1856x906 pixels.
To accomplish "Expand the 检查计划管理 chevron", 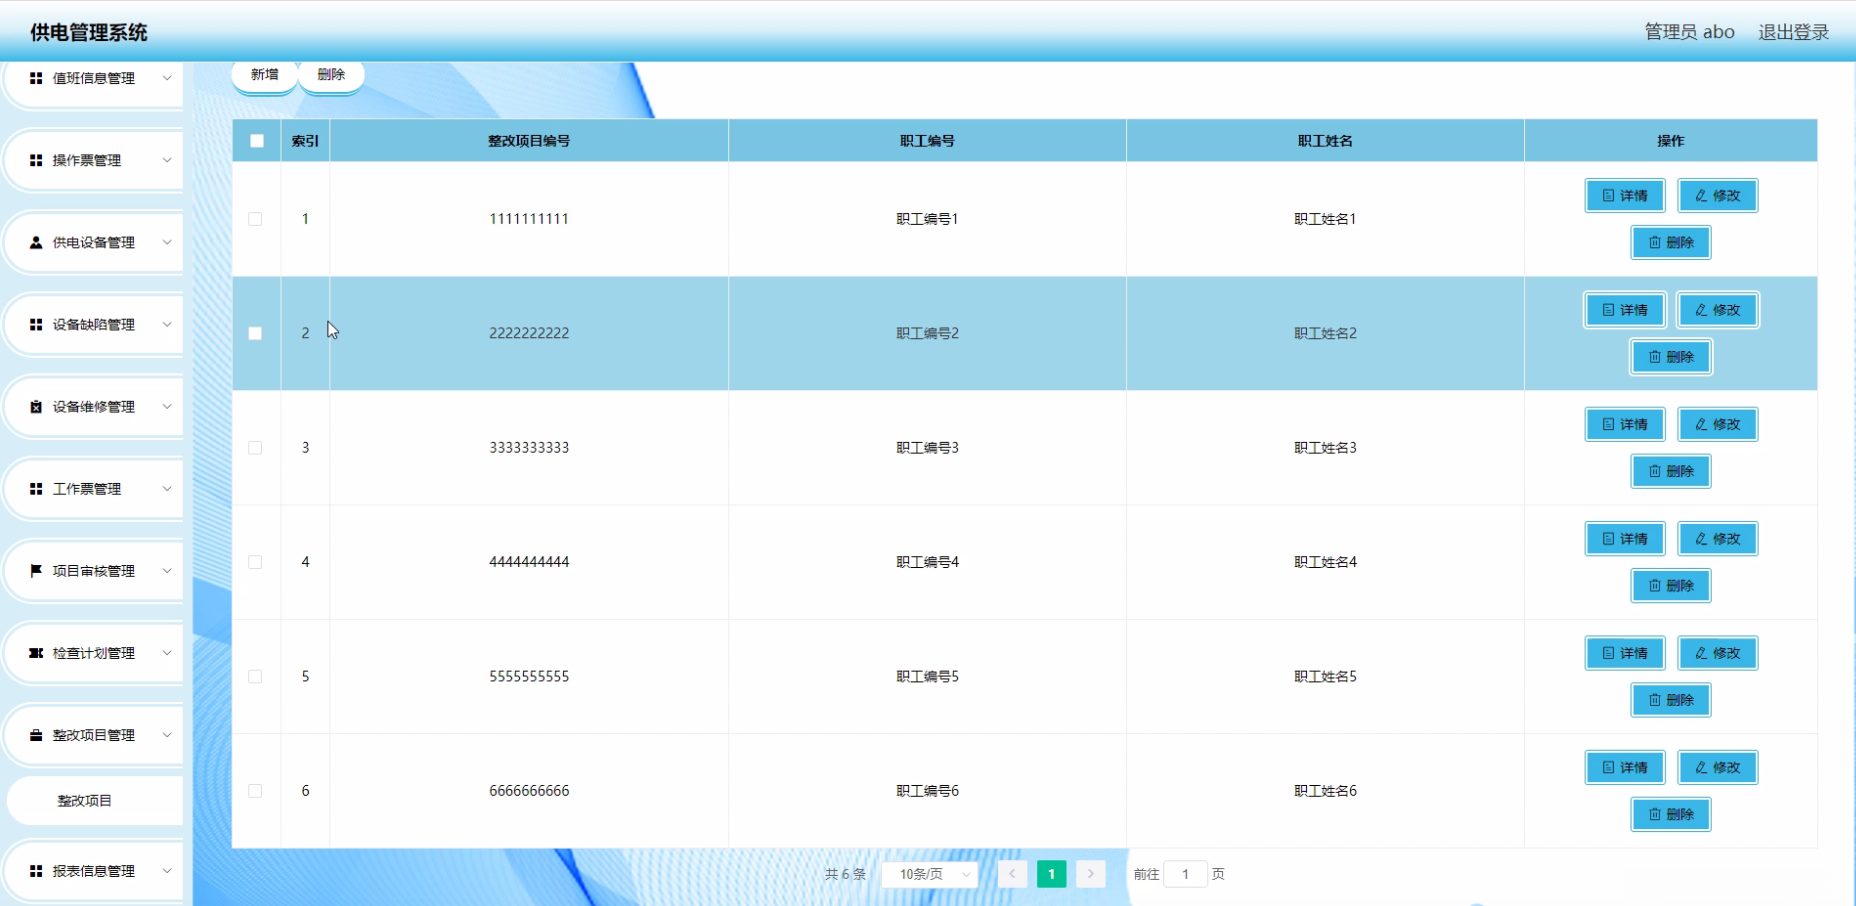I will (x=167, y=653).
